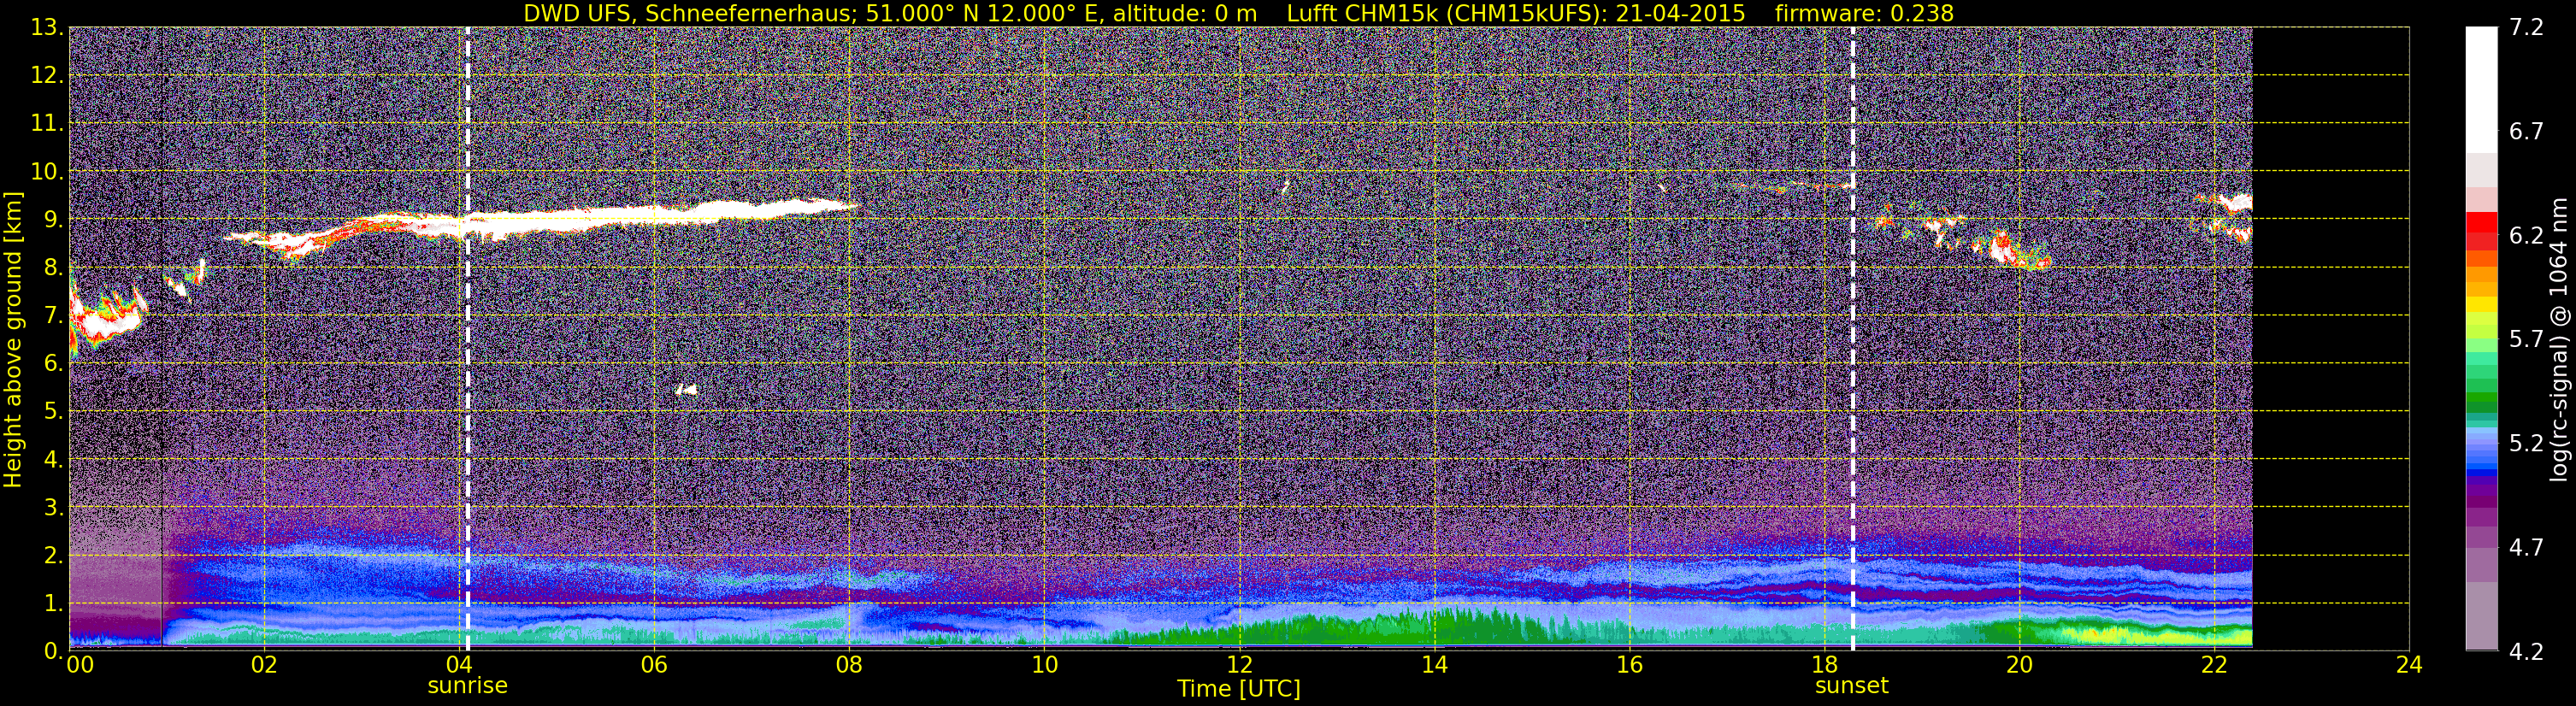Click the "sunrise" label below the time axis
The image size is (2576, 706).
(467, 686)
